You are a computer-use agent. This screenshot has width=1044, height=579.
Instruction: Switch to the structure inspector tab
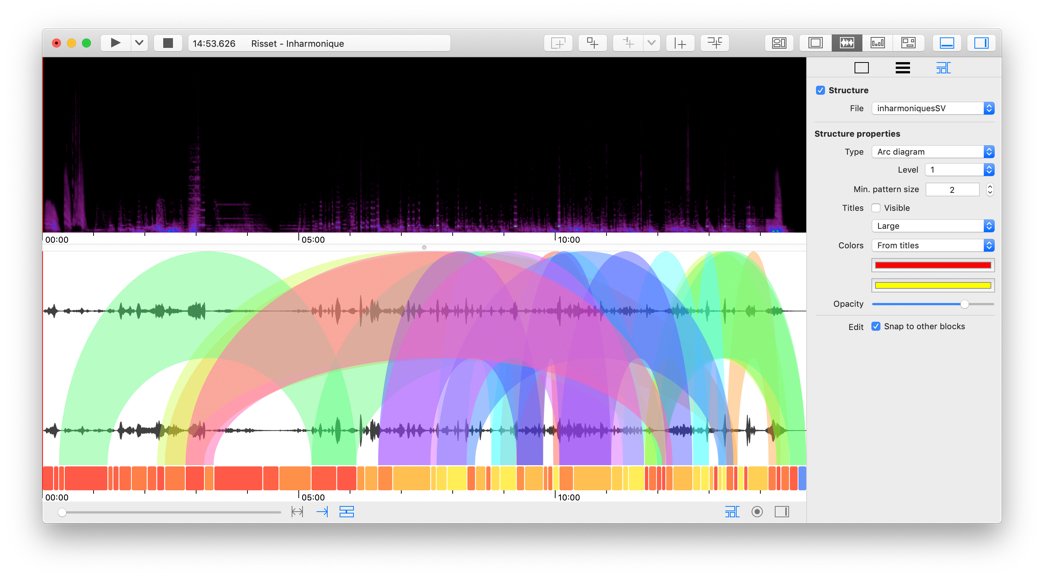pyautogui.click(x=943, y=68)
